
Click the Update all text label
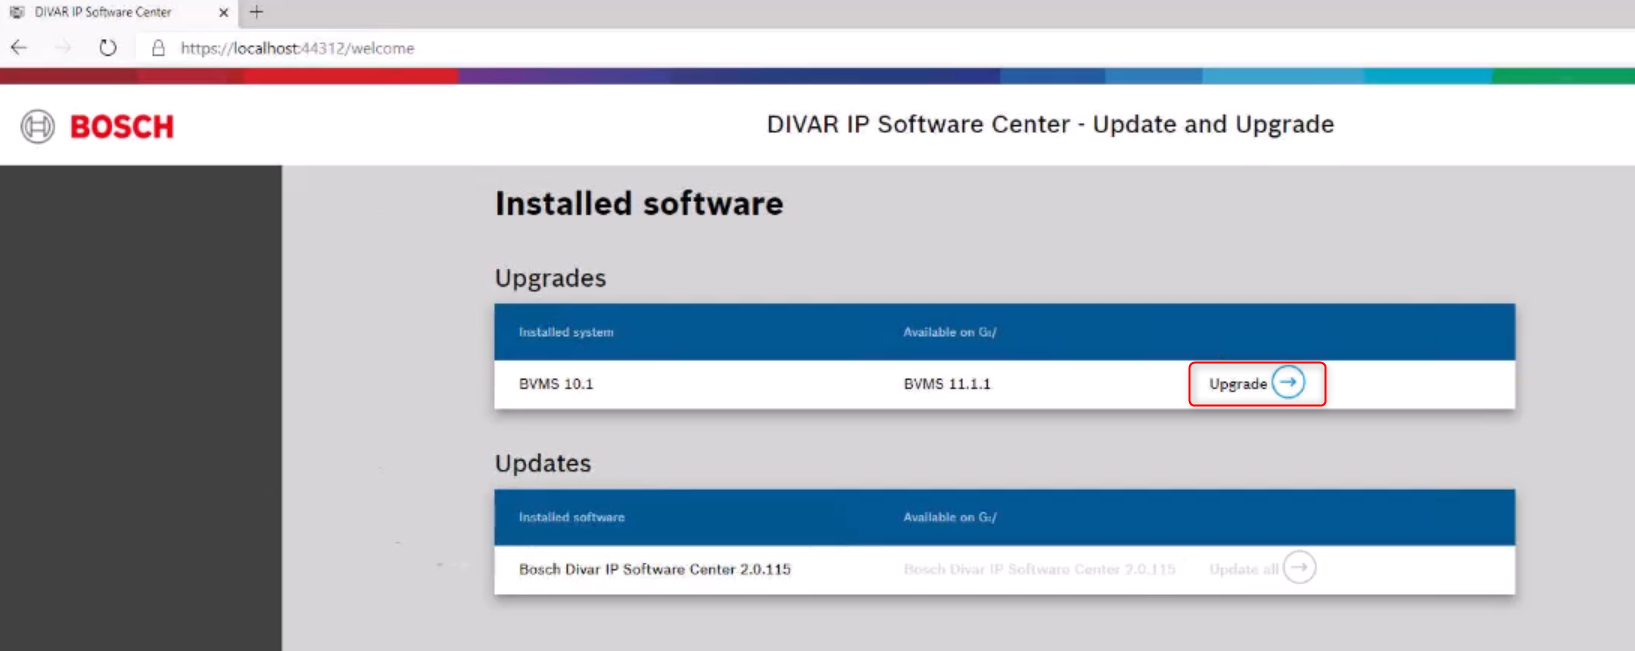1243,569
